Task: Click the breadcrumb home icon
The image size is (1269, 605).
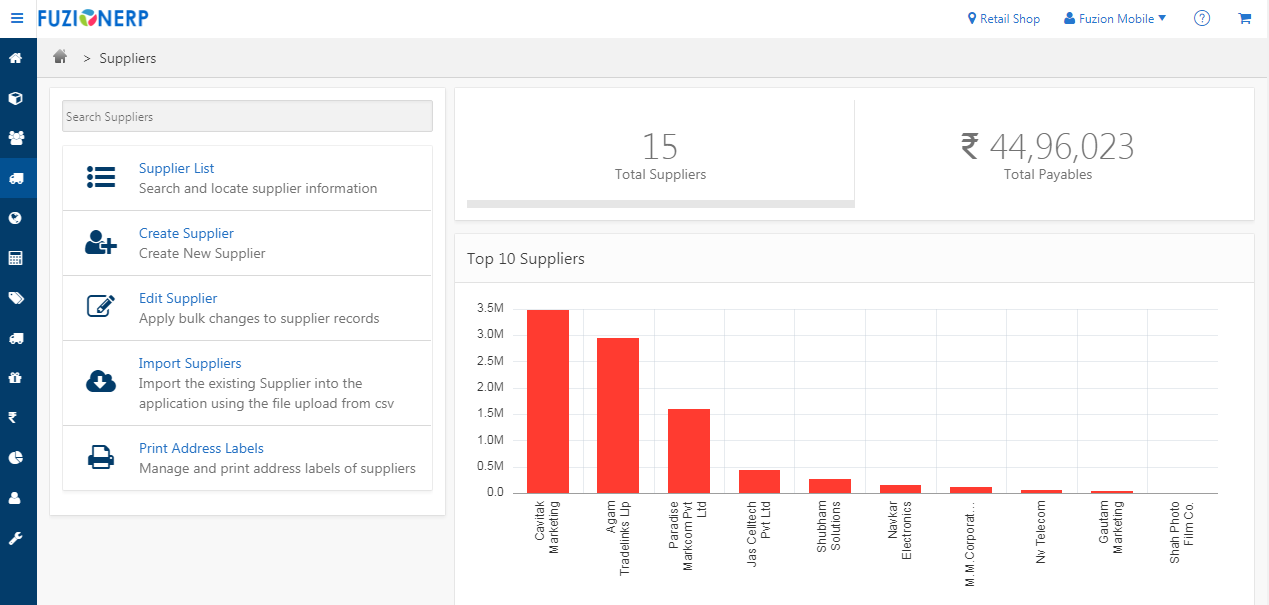Action: (x=60, y=57)
